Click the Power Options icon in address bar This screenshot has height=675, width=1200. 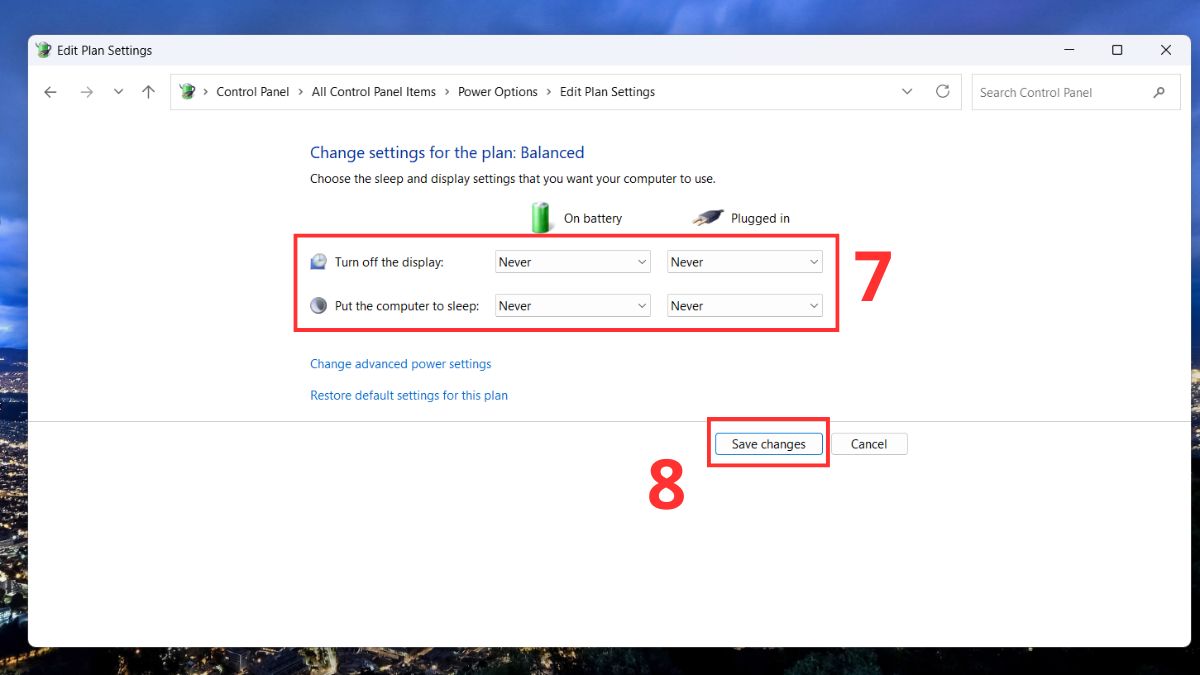click(187, 92)
